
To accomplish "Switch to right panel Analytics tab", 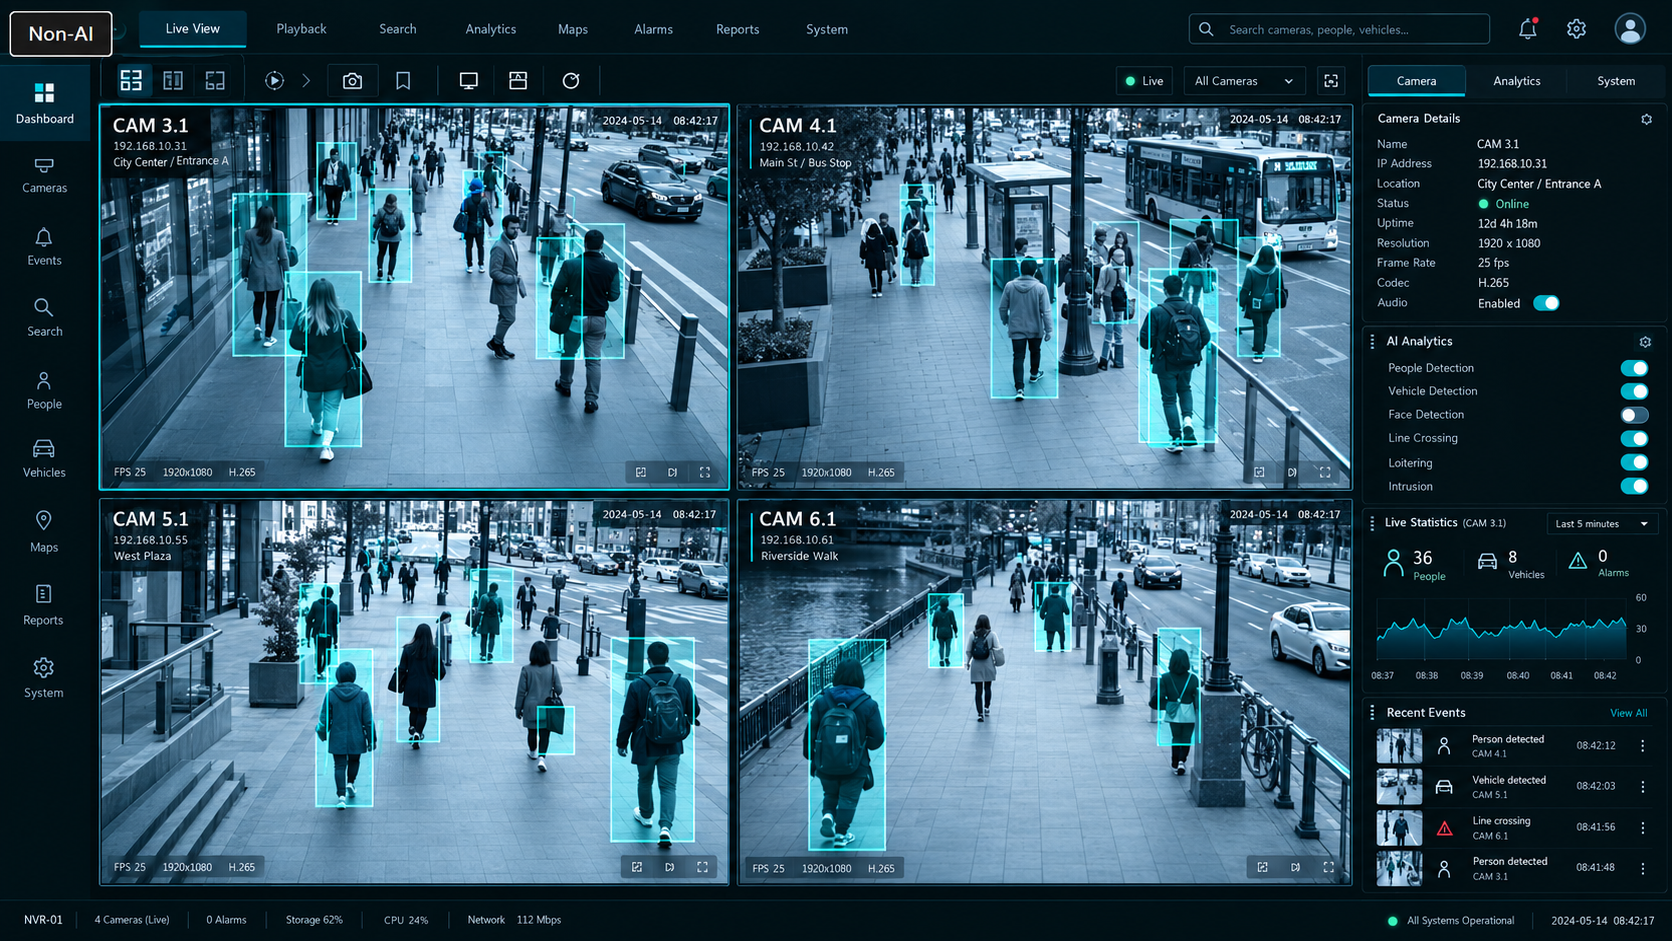I will (x=1516, y=81).
